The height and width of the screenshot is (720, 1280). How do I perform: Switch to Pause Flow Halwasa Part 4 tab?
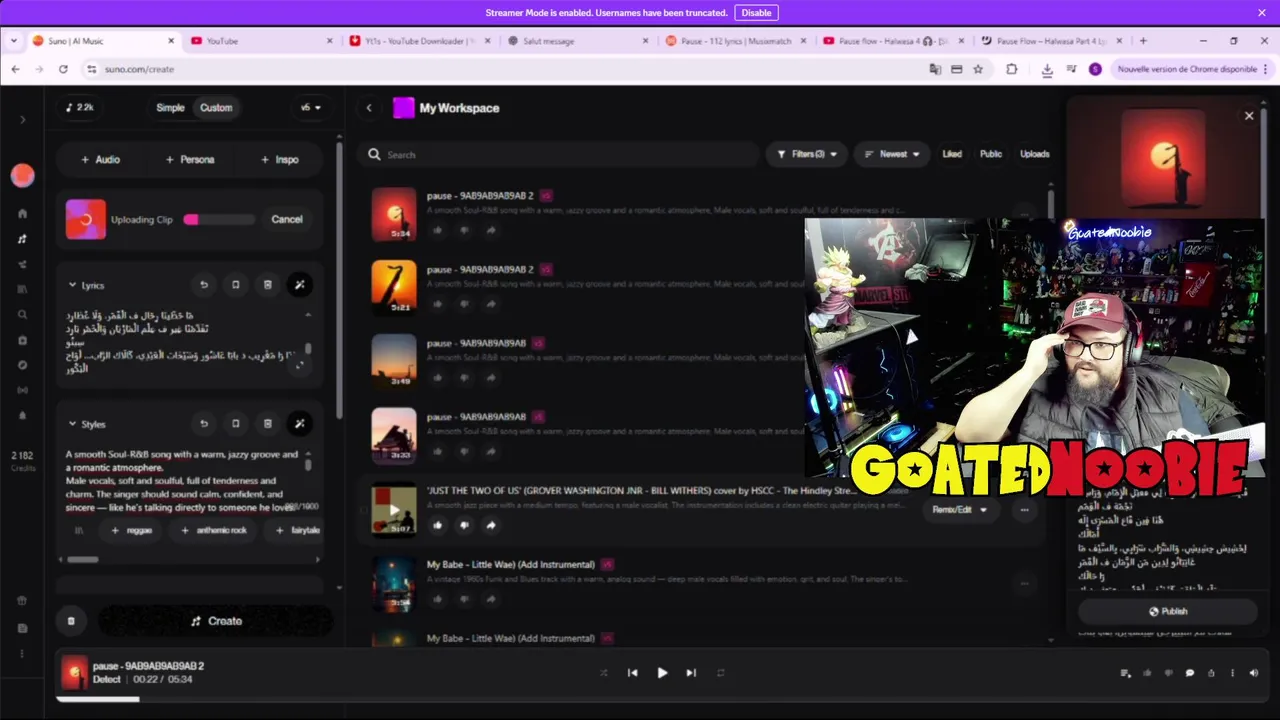[1050, 41]
